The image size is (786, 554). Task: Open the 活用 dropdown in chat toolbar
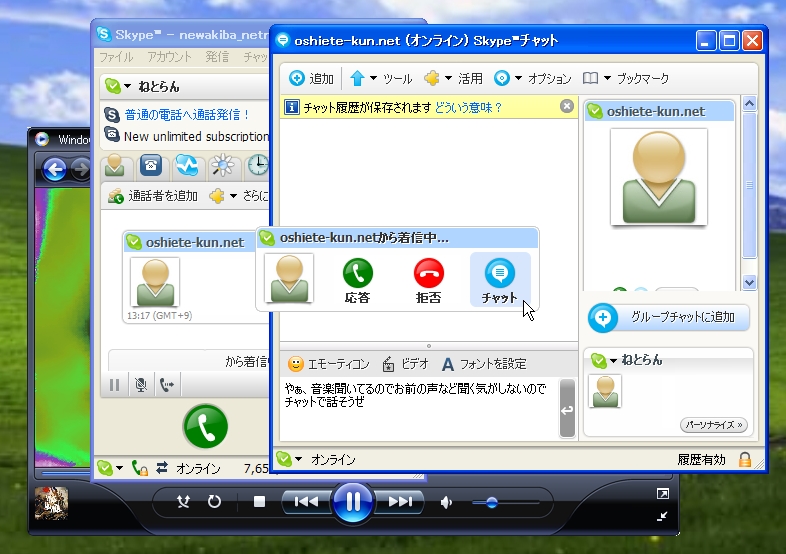tap(453, 78)
